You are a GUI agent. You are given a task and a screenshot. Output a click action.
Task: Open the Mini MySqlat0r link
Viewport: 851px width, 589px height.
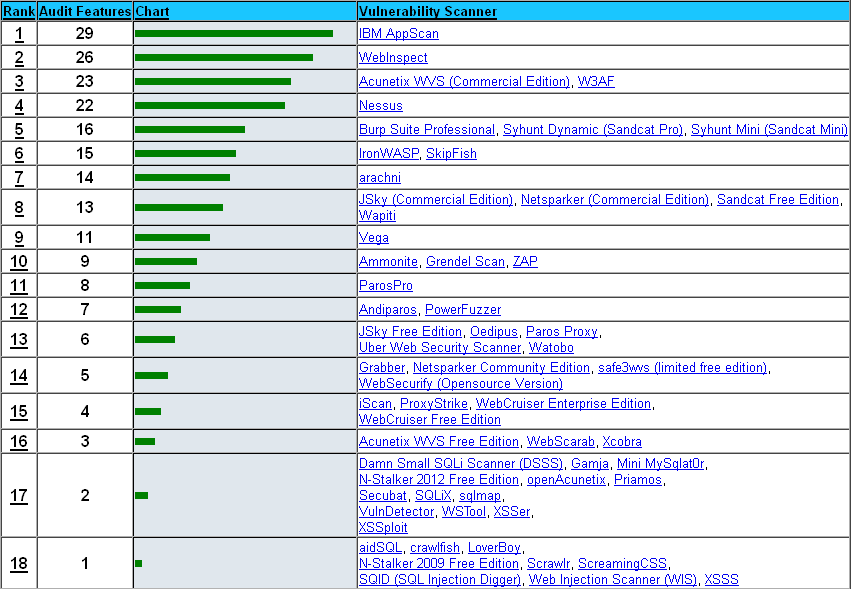[x=661, y=464]
